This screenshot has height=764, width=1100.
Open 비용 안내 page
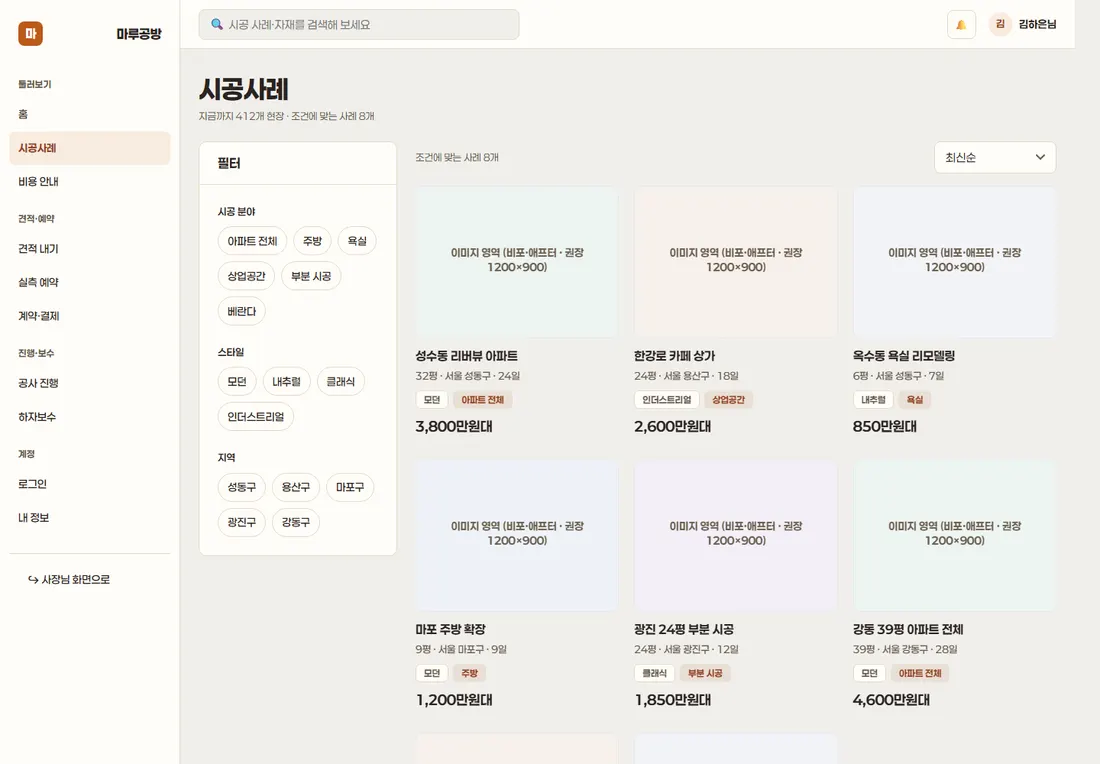[x=90, y=182]
